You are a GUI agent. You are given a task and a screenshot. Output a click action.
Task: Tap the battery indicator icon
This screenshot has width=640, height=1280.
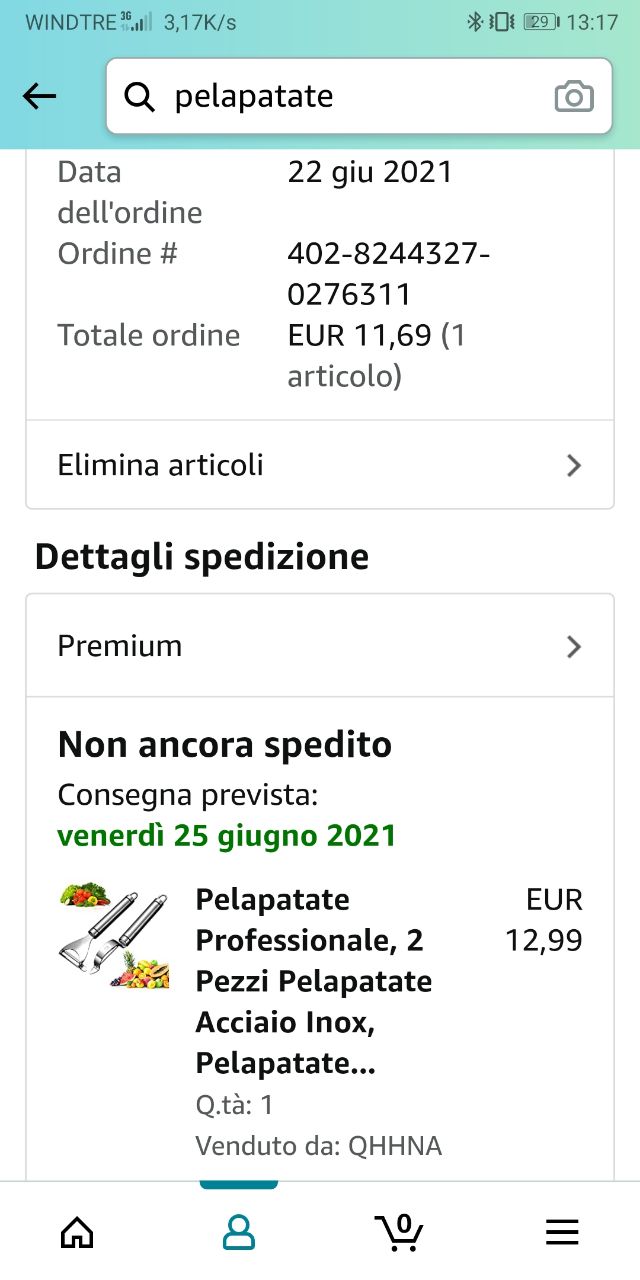(x=541, y=22)
